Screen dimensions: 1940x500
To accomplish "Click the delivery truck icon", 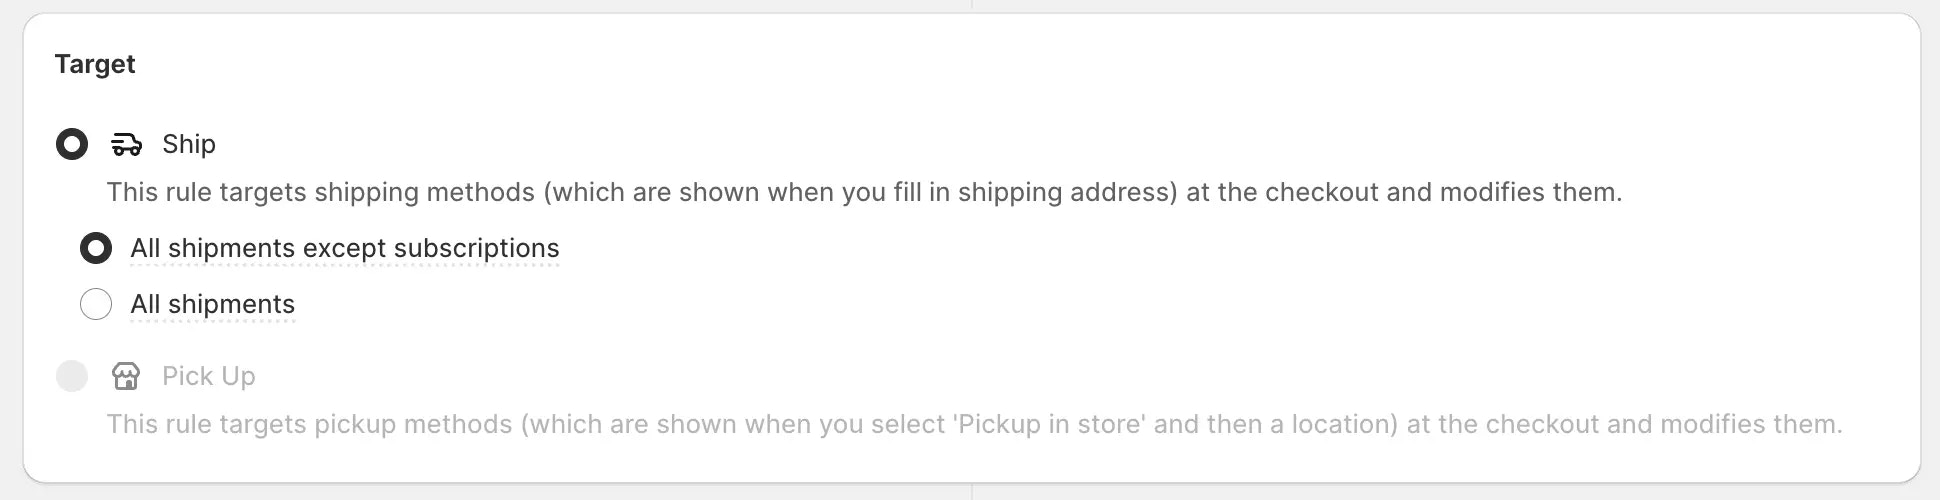I will click(x=126, y=144).
